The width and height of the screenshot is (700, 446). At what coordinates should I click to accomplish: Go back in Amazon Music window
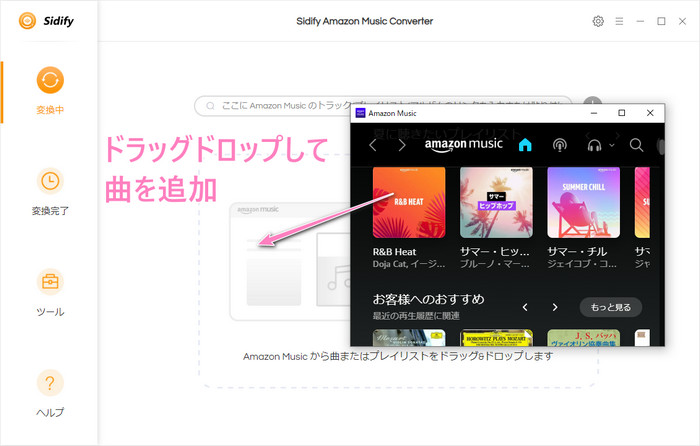pyautogui.click(x=373, y=145)
